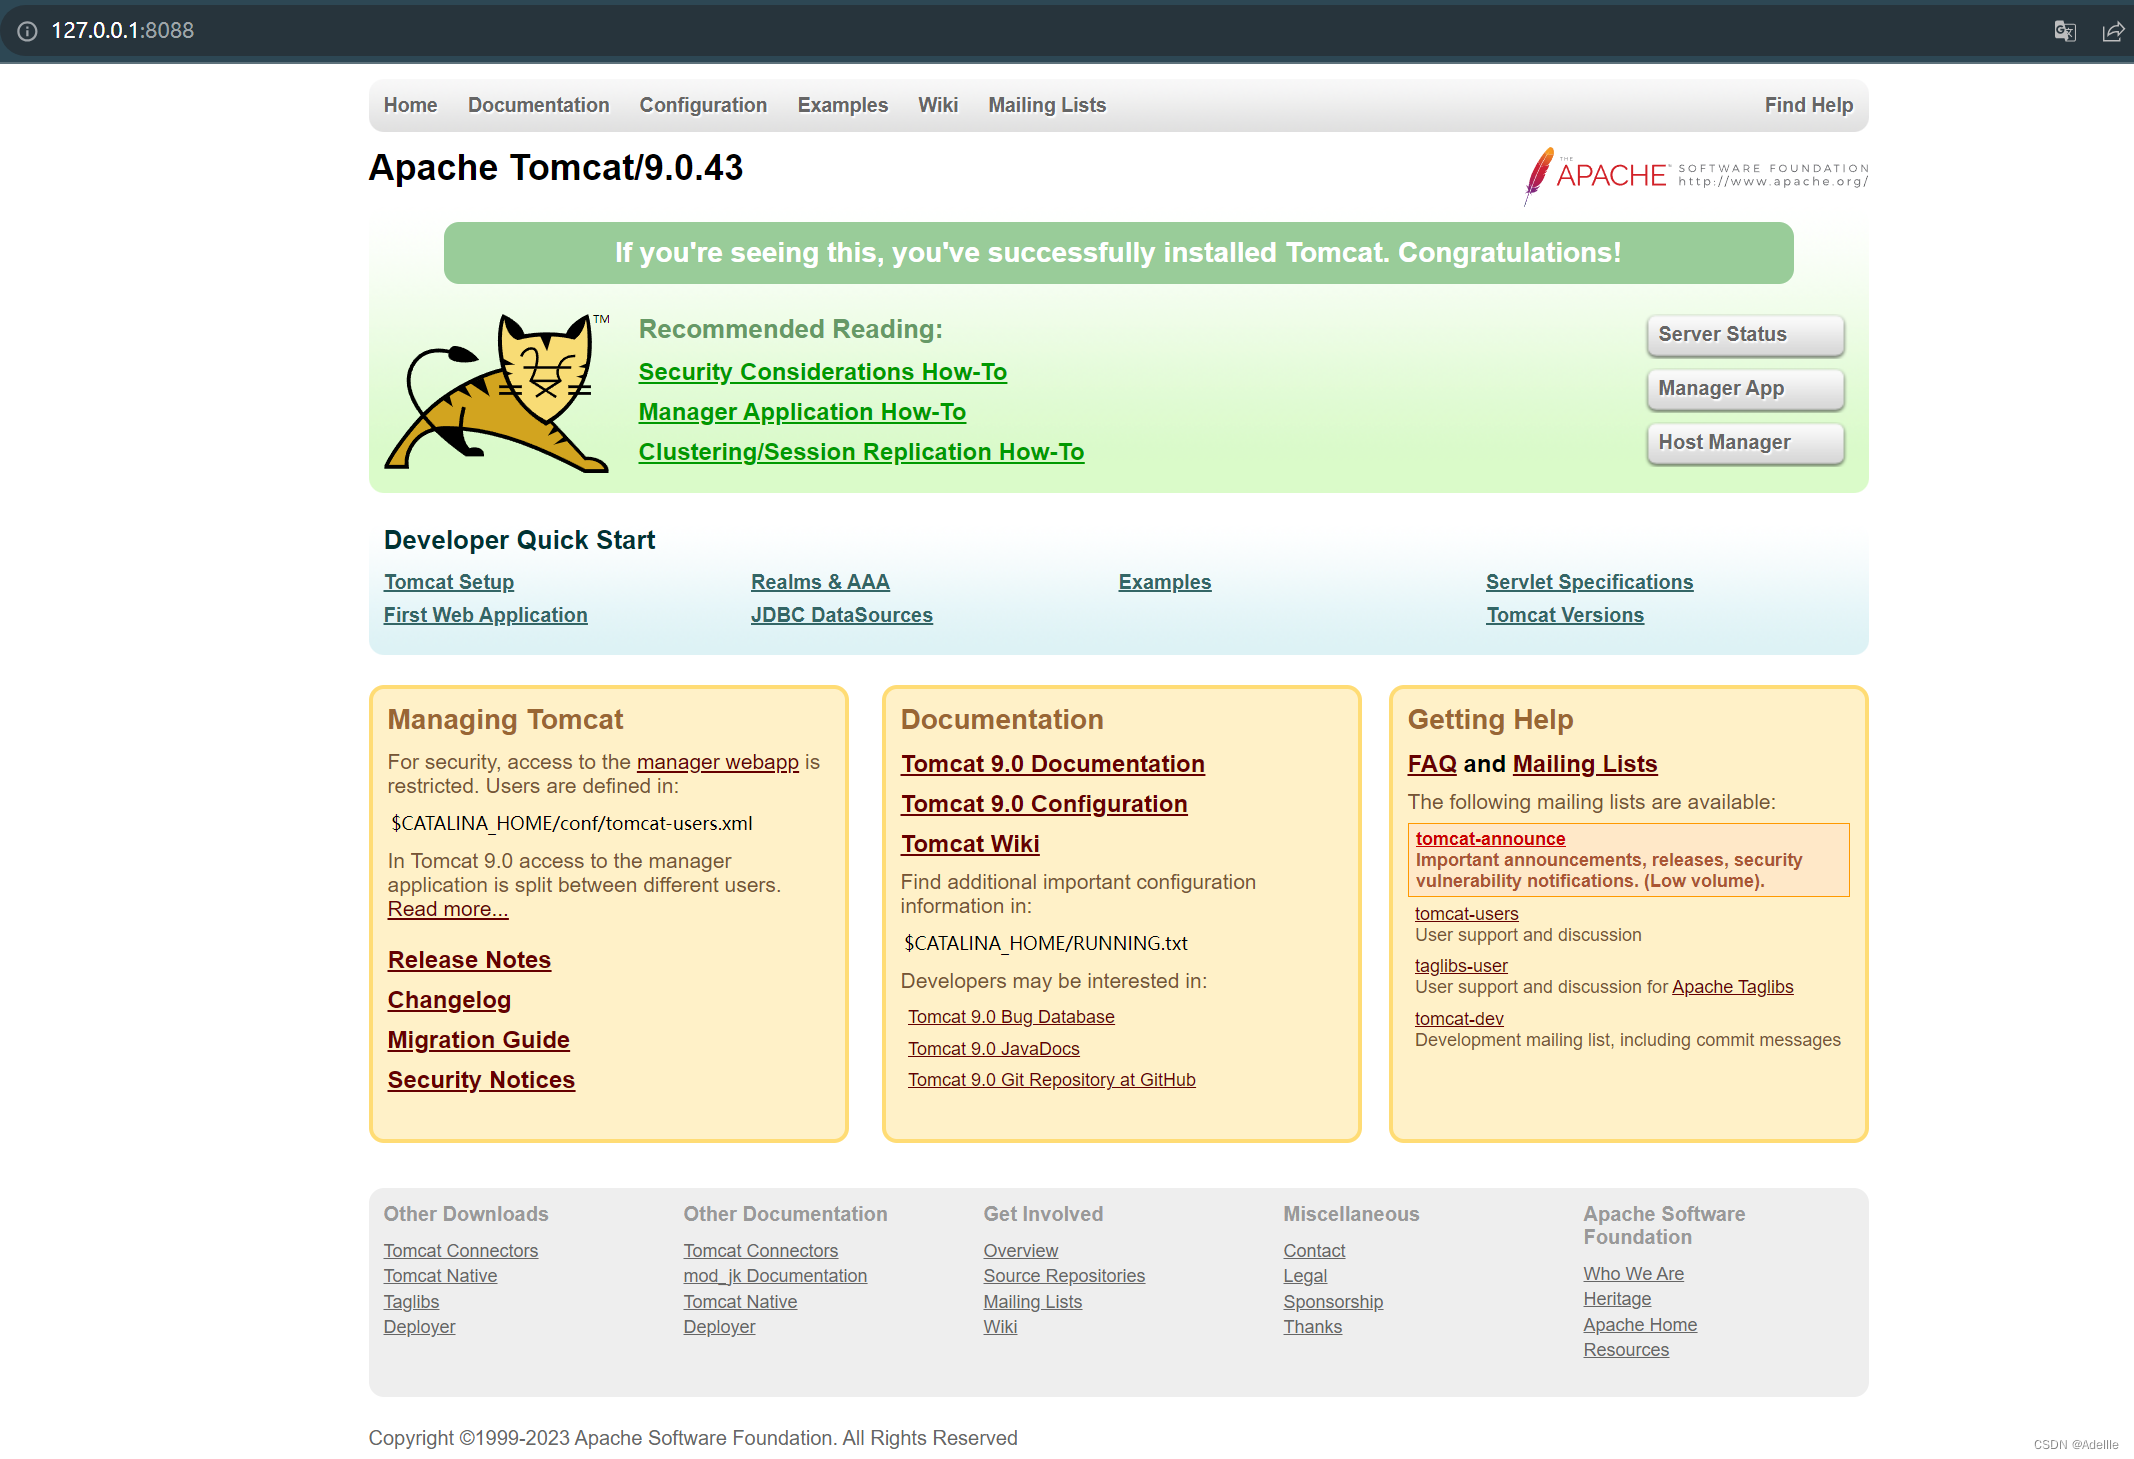Click the site info icon in address bar
2134x1459 pixels.
click(27, 31)
